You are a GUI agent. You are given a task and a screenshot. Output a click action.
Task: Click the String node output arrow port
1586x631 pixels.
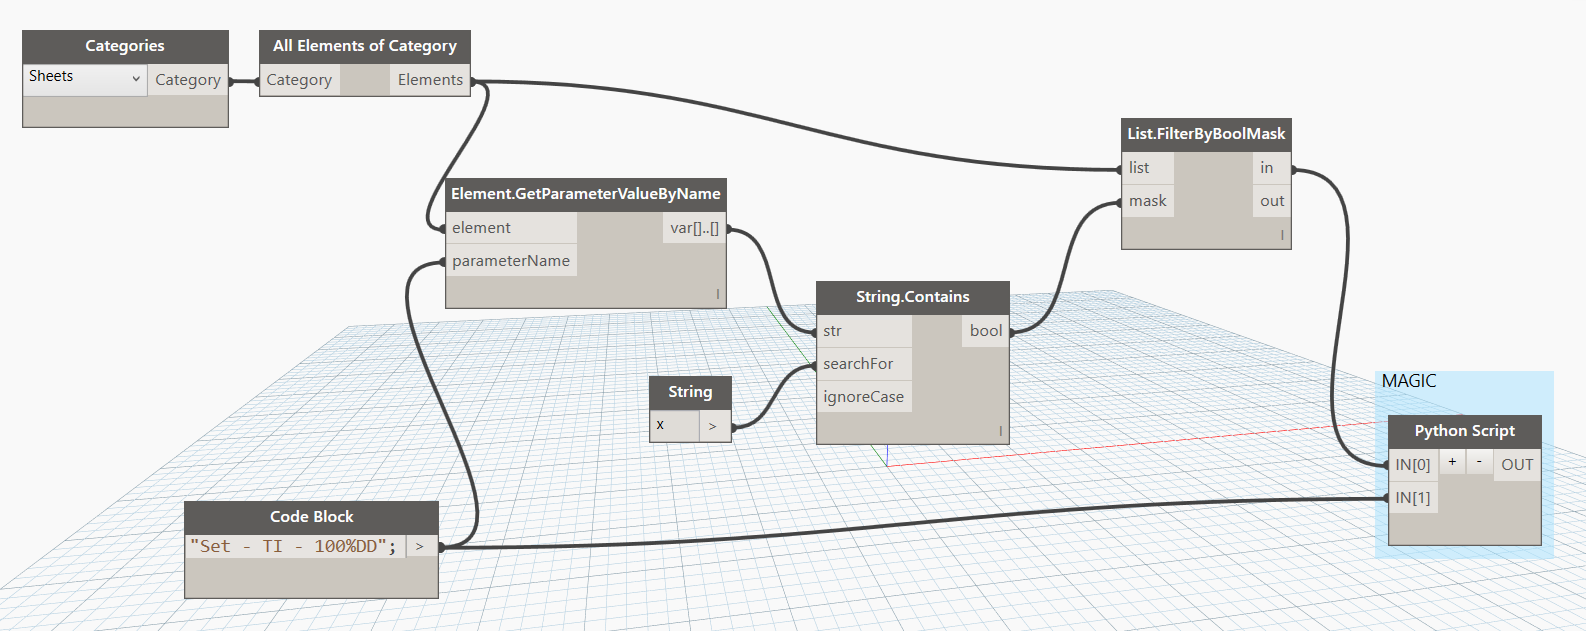point(713,426)
